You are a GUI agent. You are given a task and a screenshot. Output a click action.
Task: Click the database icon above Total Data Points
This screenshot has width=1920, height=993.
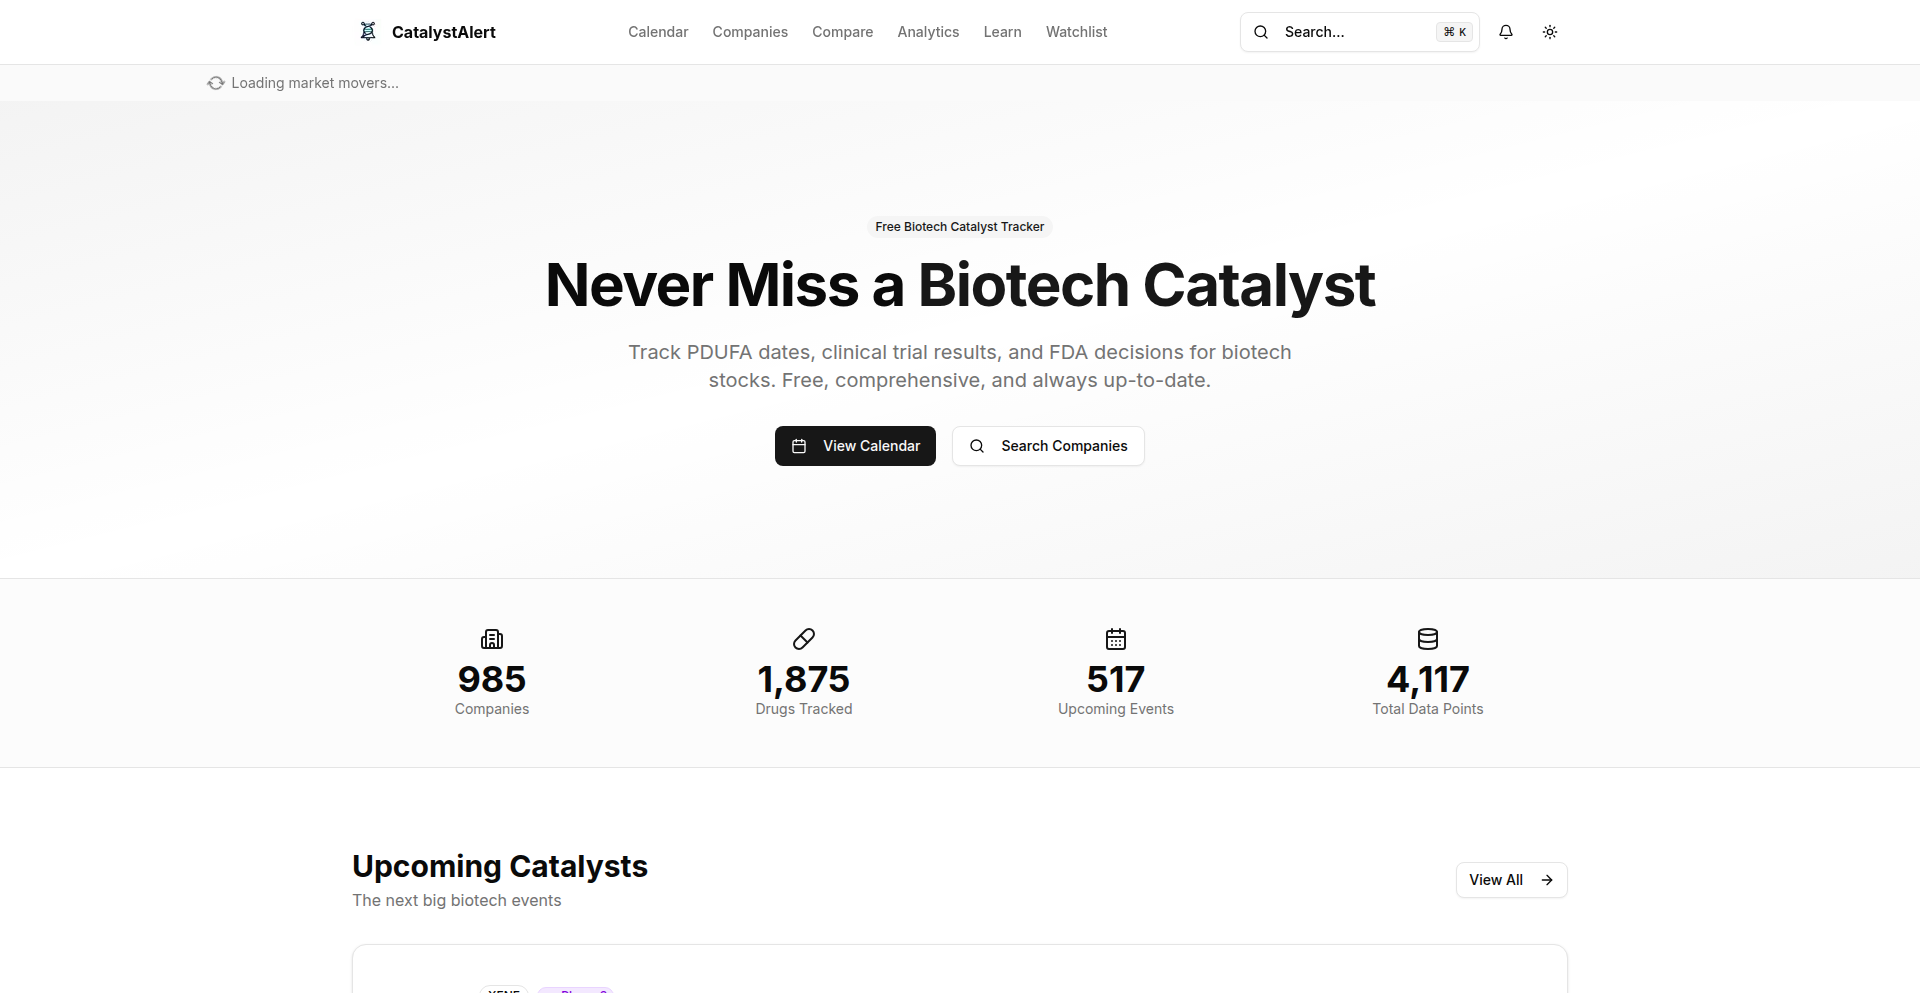[1427, 639]
